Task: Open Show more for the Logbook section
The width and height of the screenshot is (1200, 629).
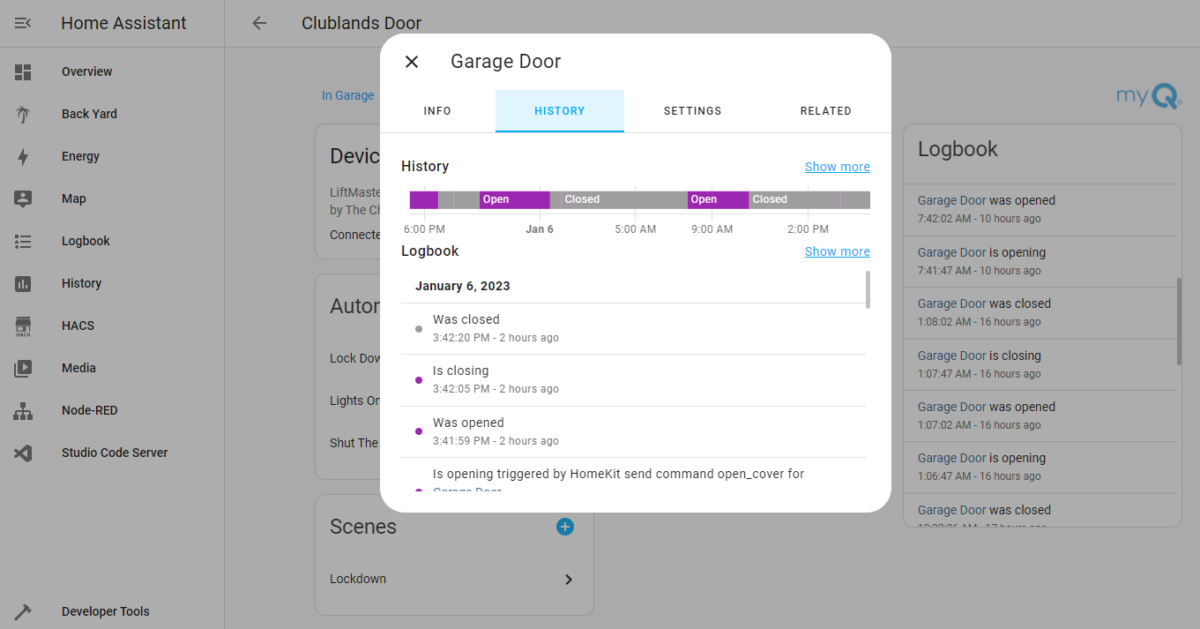Action: pos(837,251)
